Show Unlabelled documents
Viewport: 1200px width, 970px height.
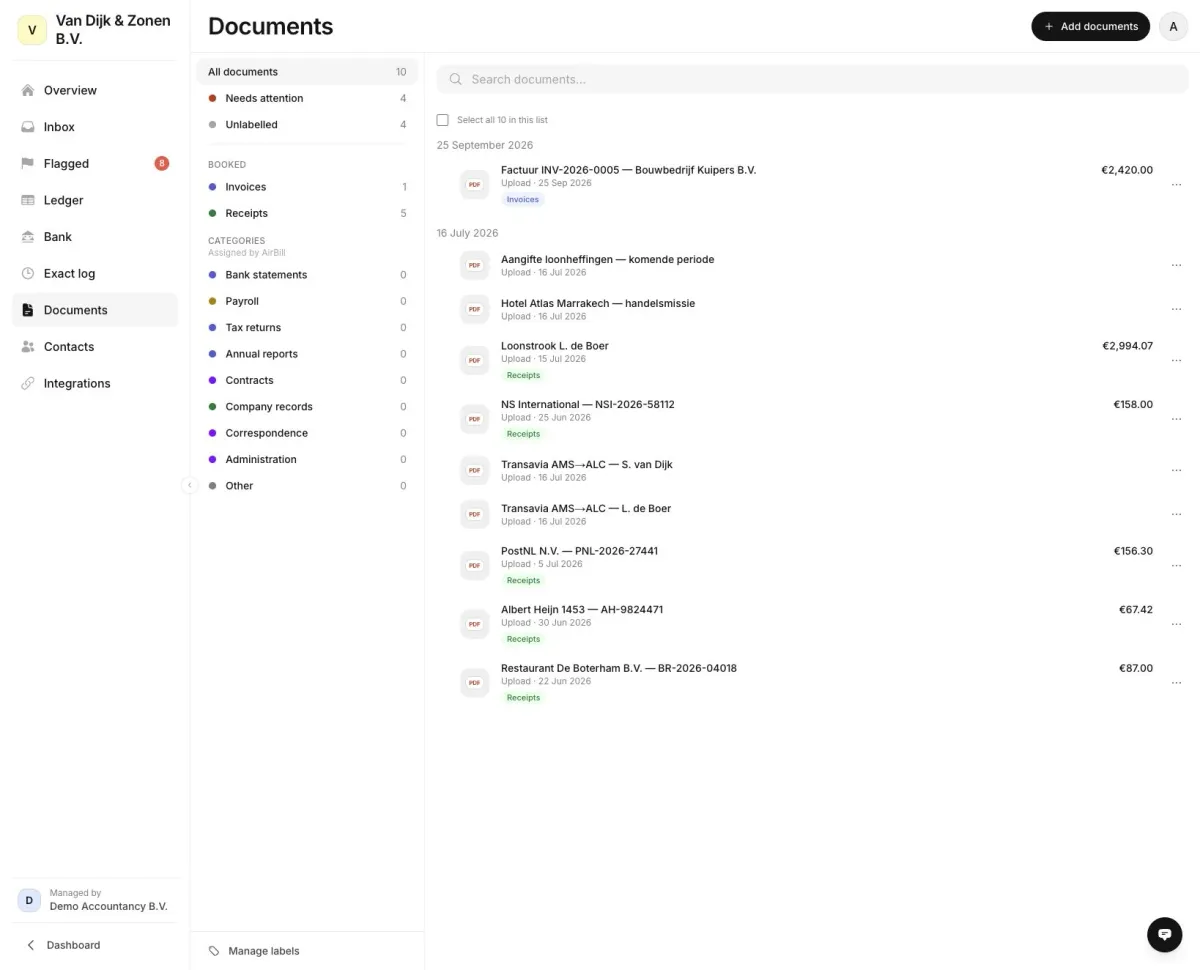coord(307,125)
